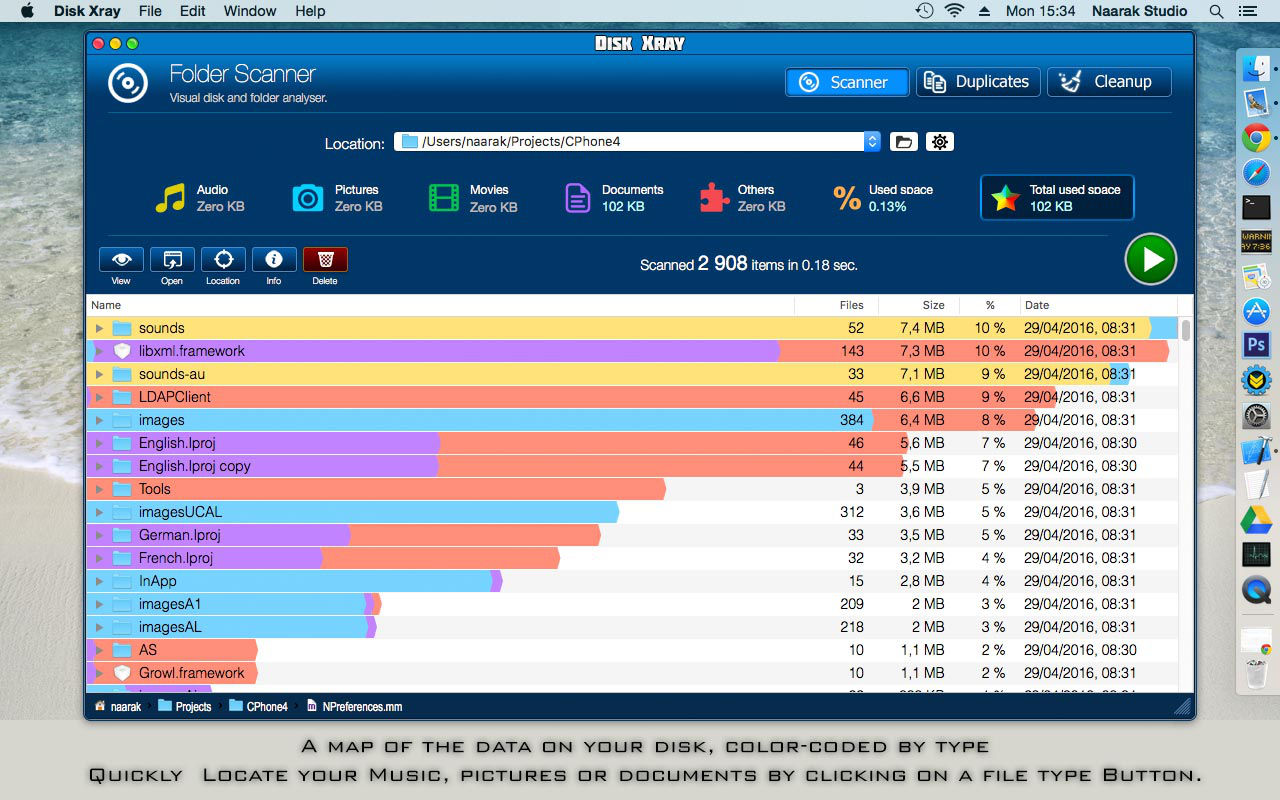Filter by Documents page icon
1280x800 pixels.
tap(578, 198)
